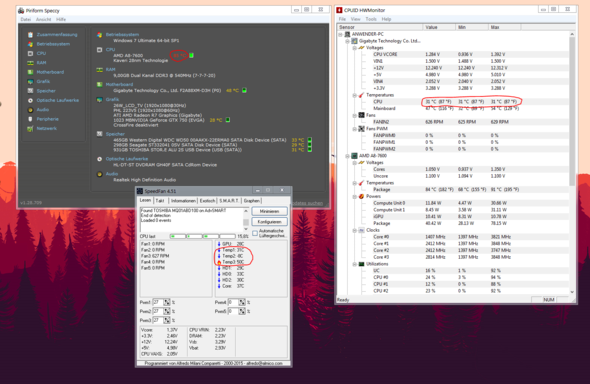Click the Optische Laufwerke heading in Speccy summary
590x384 pixels.
point(127,159)
